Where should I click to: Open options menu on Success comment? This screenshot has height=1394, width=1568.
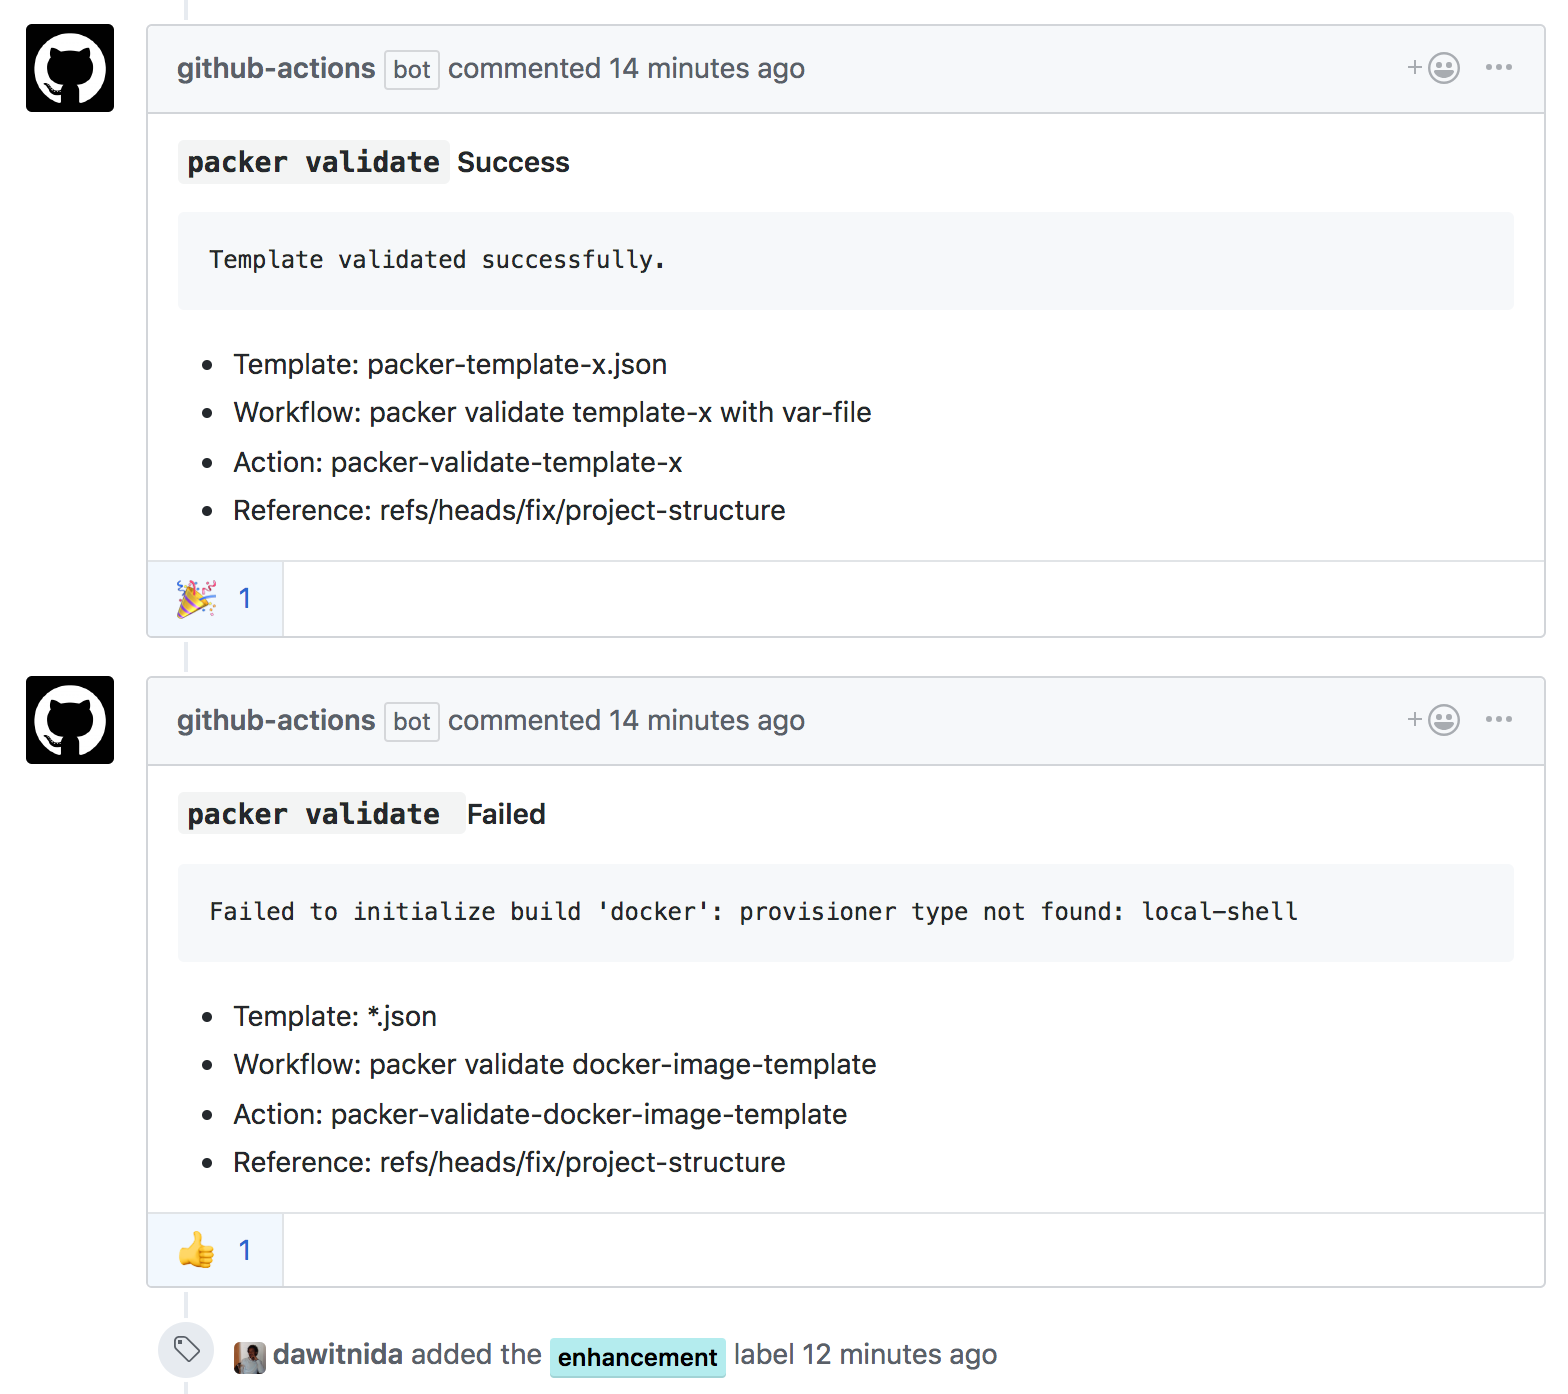click(x=1499, y=67)
